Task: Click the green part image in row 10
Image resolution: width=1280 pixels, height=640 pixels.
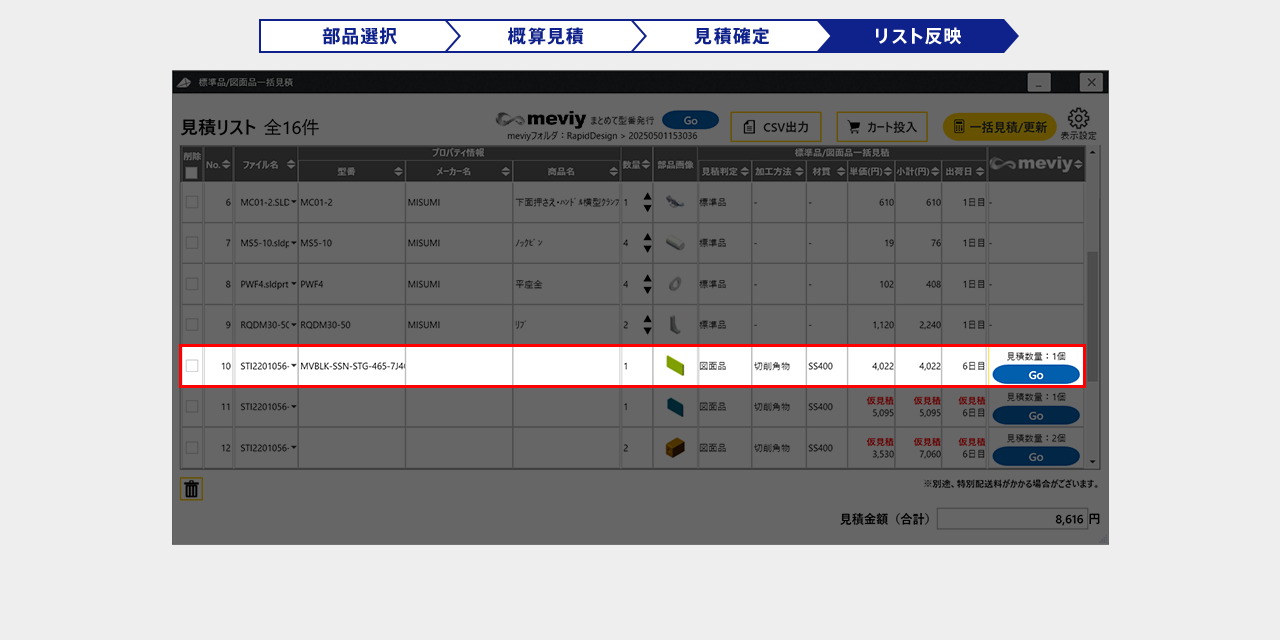Action: (675, 366)
